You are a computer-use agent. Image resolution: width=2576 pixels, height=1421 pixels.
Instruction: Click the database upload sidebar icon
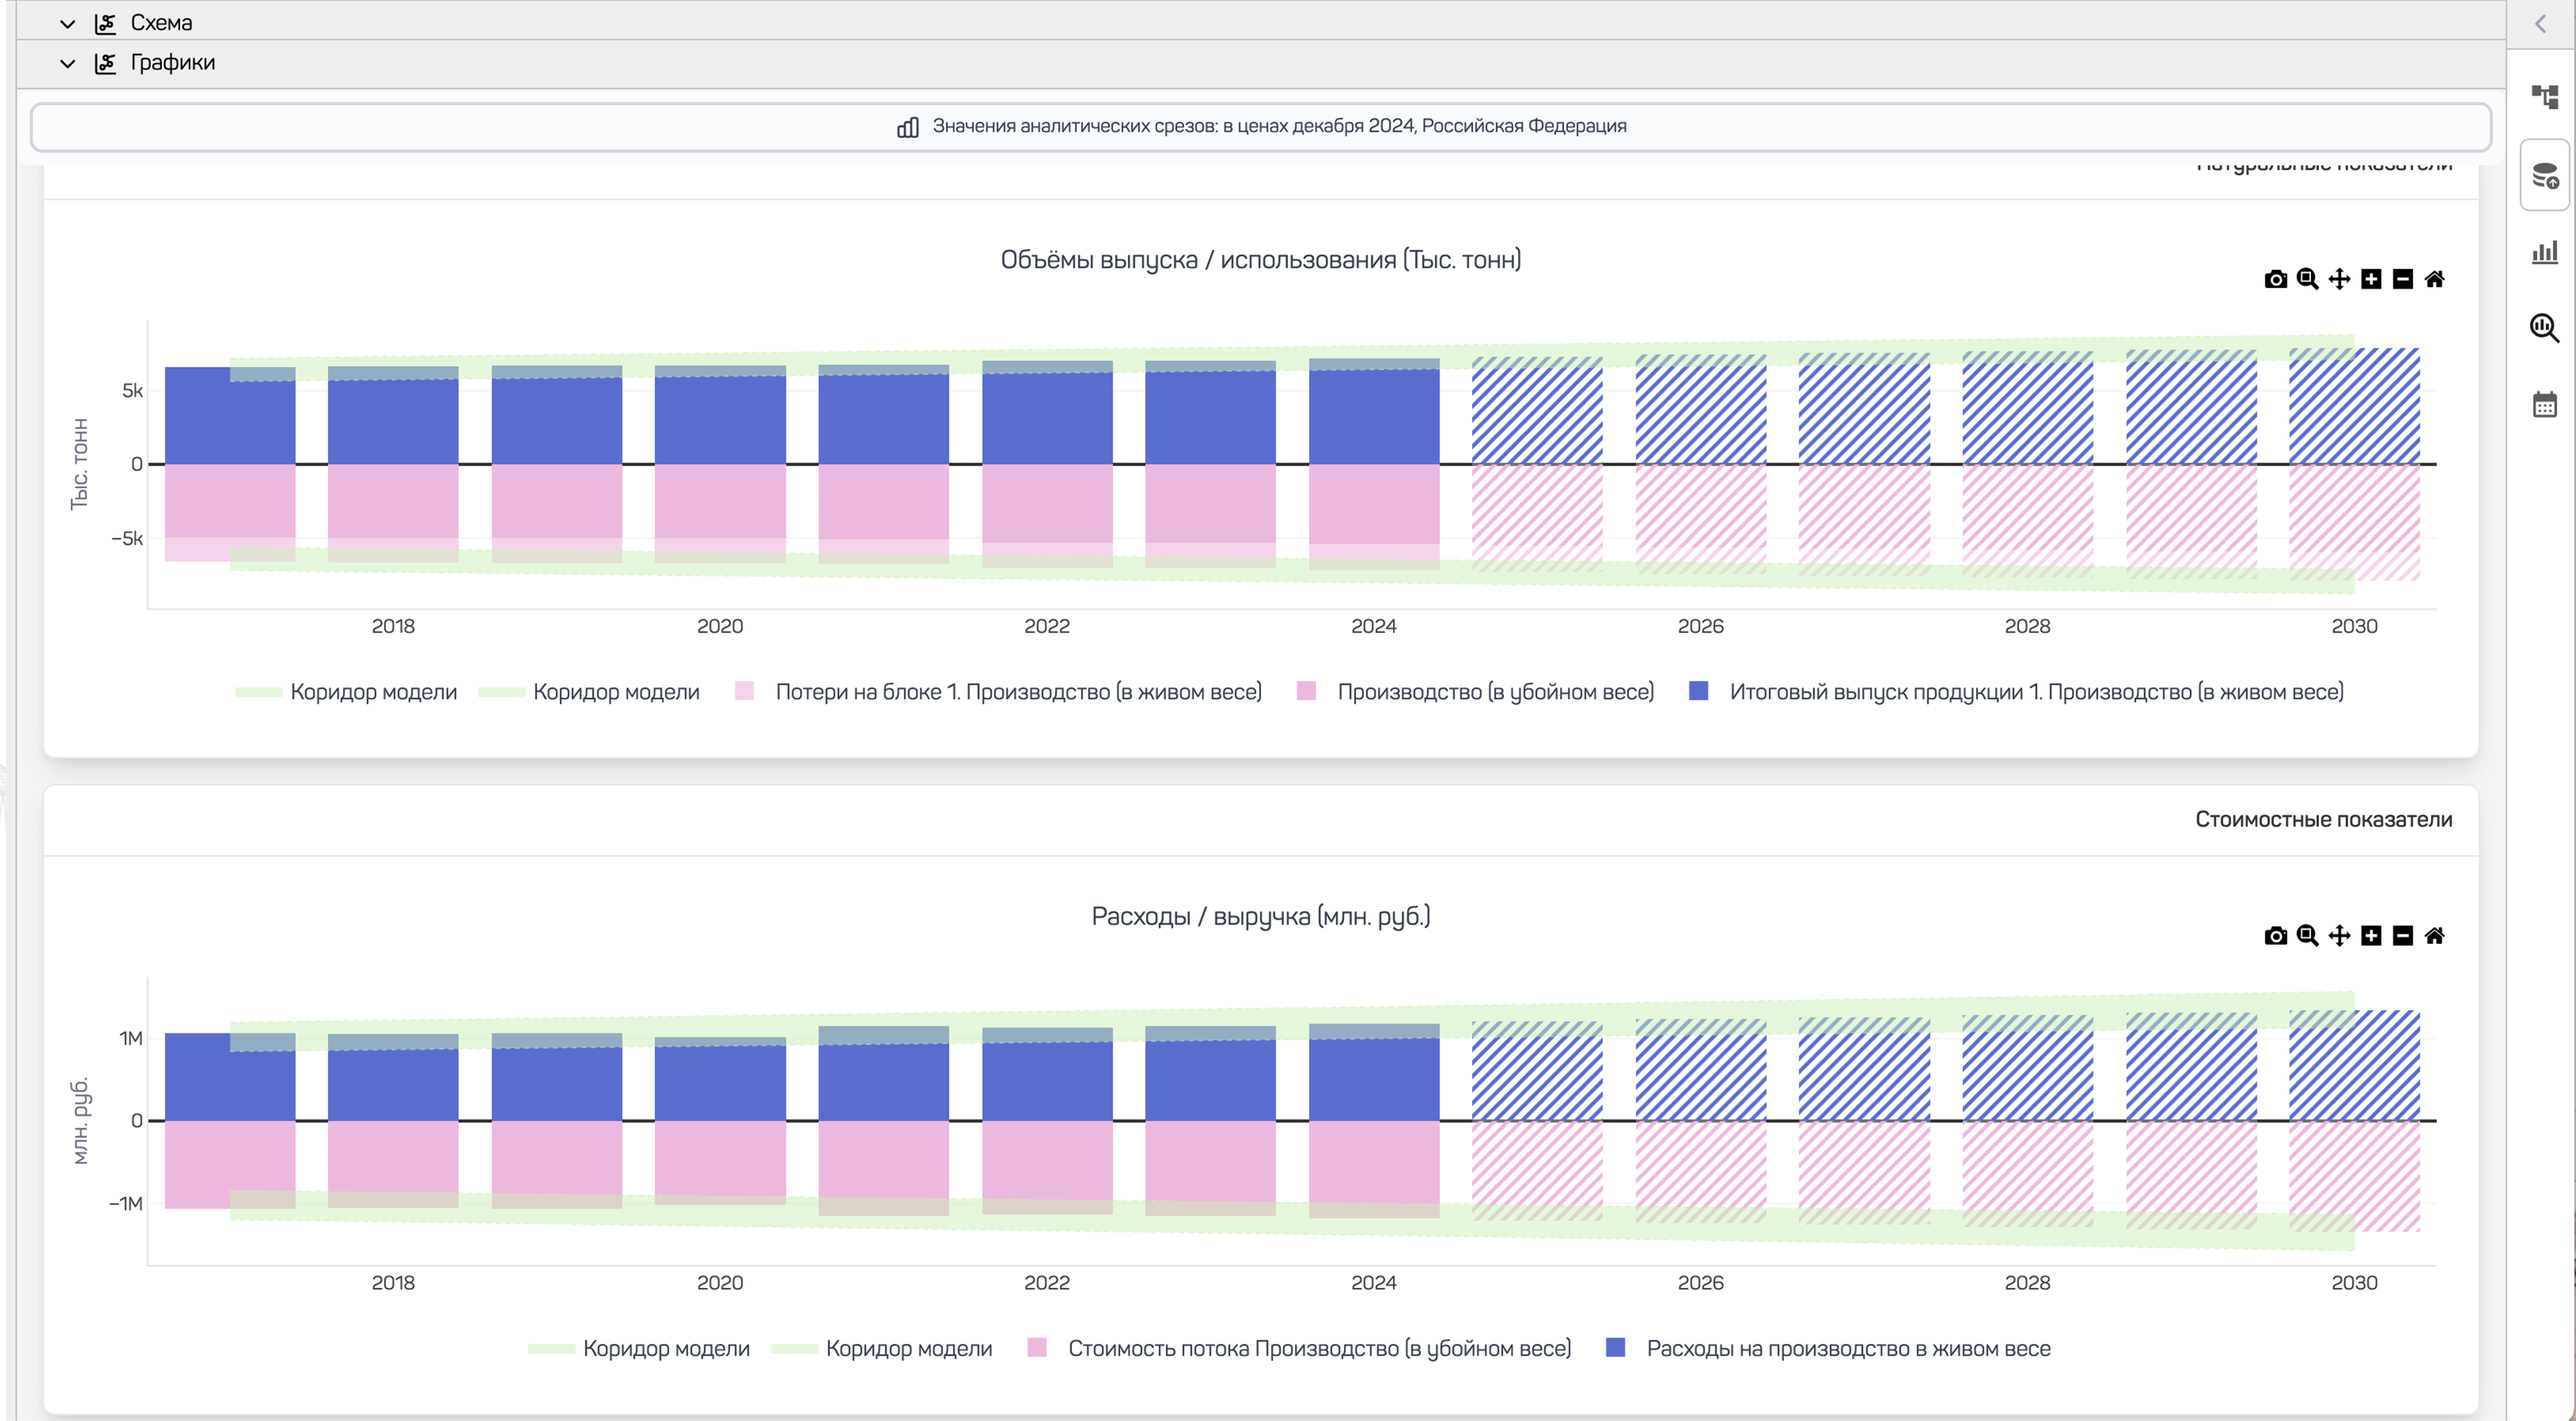click(2544, 176)
